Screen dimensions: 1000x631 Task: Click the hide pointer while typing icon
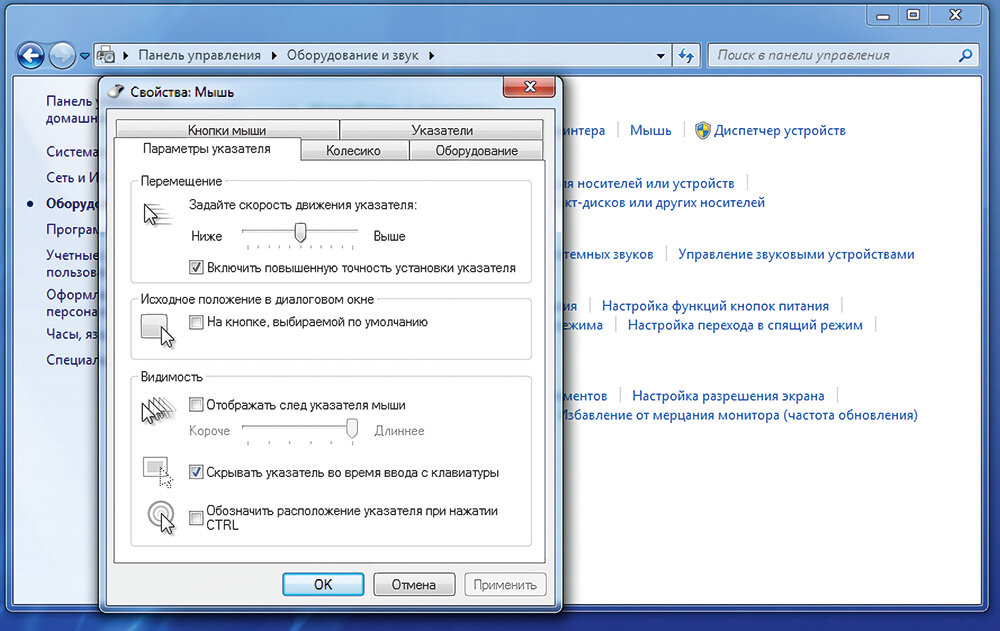click(x=158, y=472)
